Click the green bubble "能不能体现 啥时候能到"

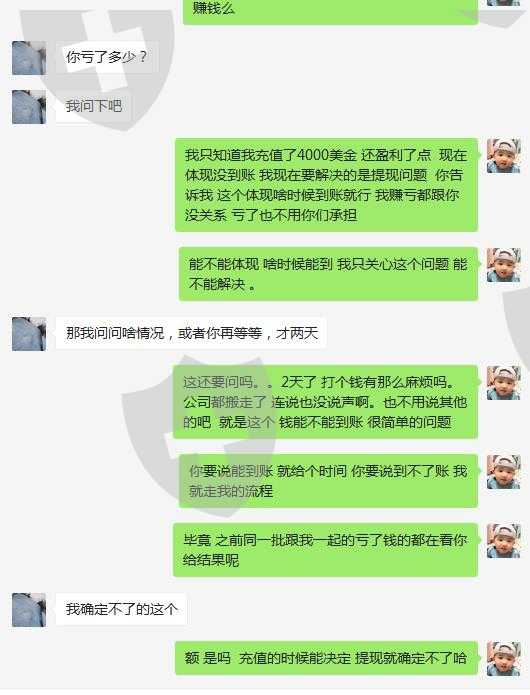pyautogui.click(x=328, y=274)
